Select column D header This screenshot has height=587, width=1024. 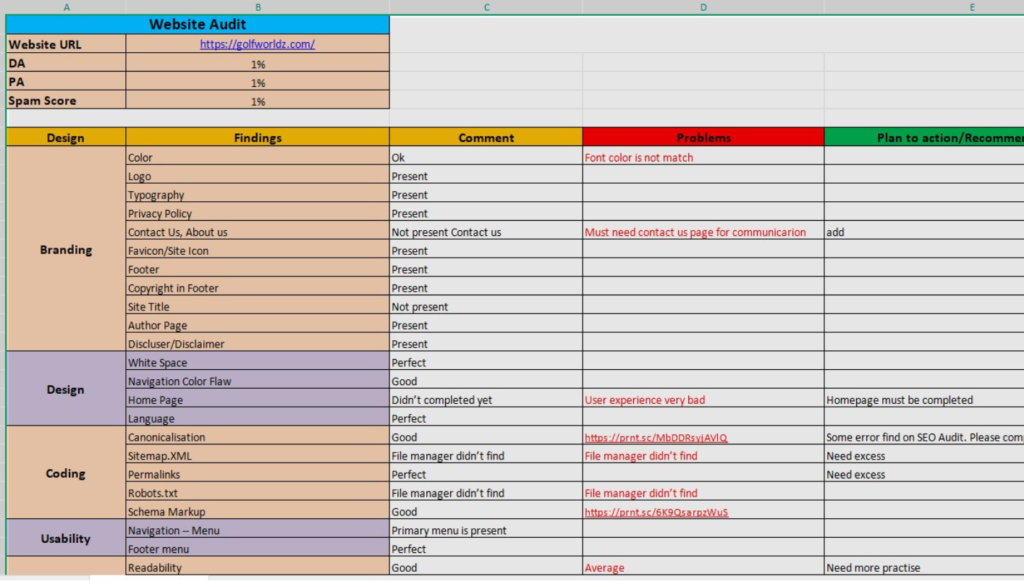click(703, 7)
